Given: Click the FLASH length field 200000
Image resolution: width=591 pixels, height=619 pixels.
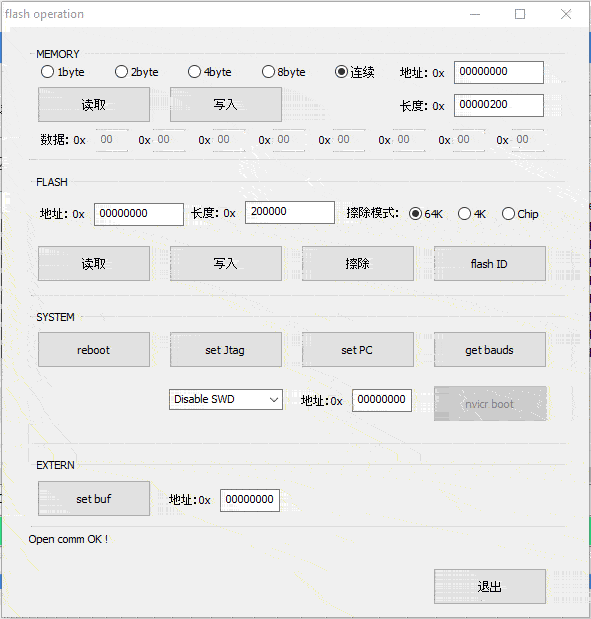Looking at the screenshot, I should coord(290,212).
